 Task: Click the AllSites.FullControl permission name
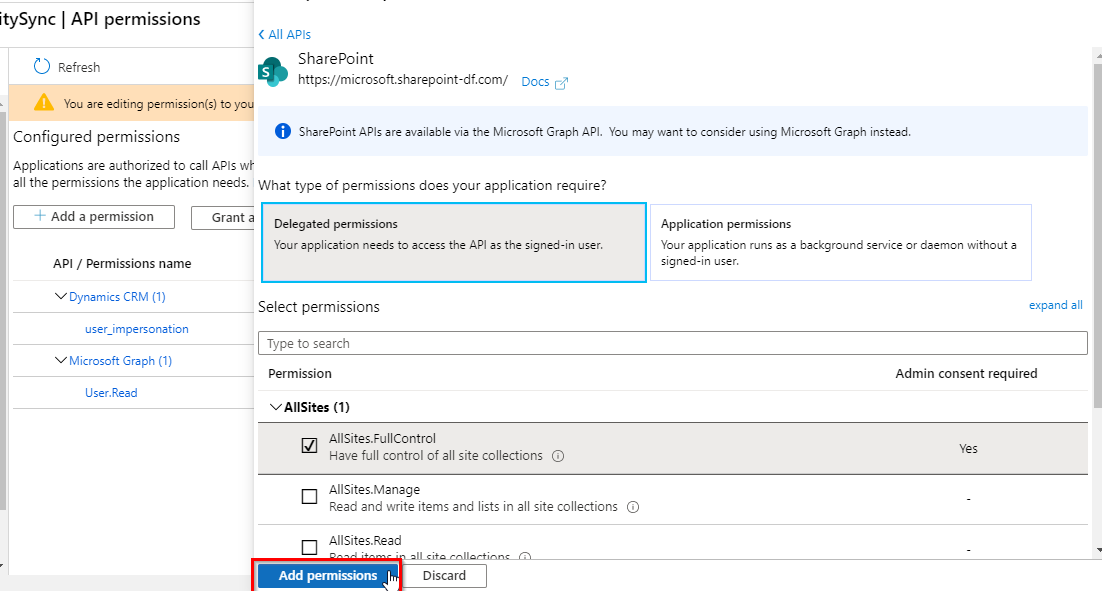coord(382,439)
